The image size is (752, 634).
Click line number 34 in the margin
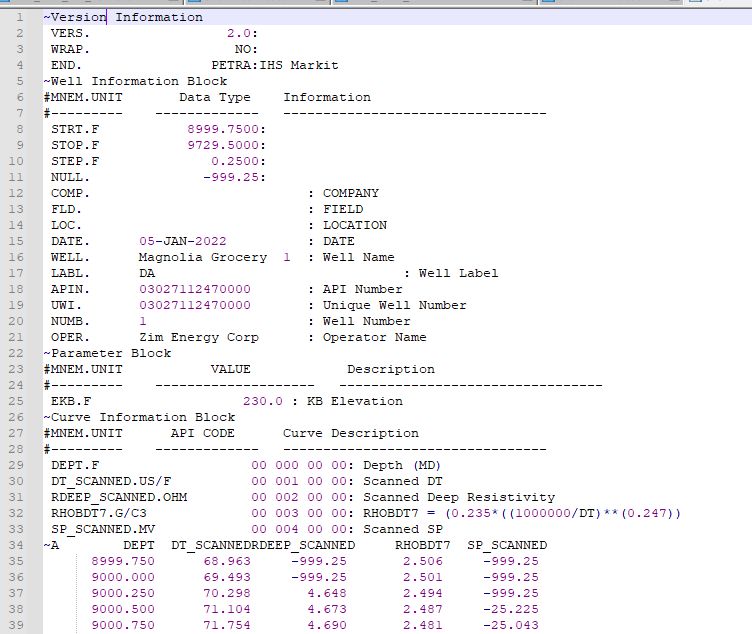tap(16, 545)
